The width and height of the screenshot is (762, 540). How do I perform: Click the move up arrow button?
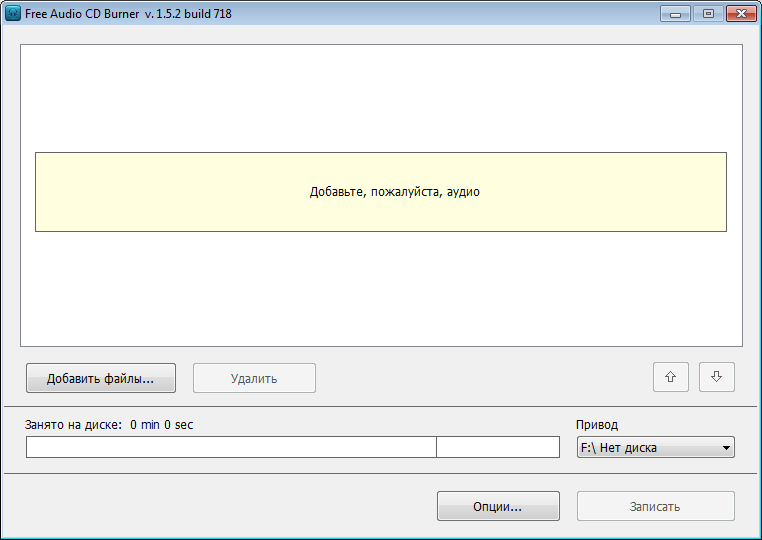pos(671,377)
